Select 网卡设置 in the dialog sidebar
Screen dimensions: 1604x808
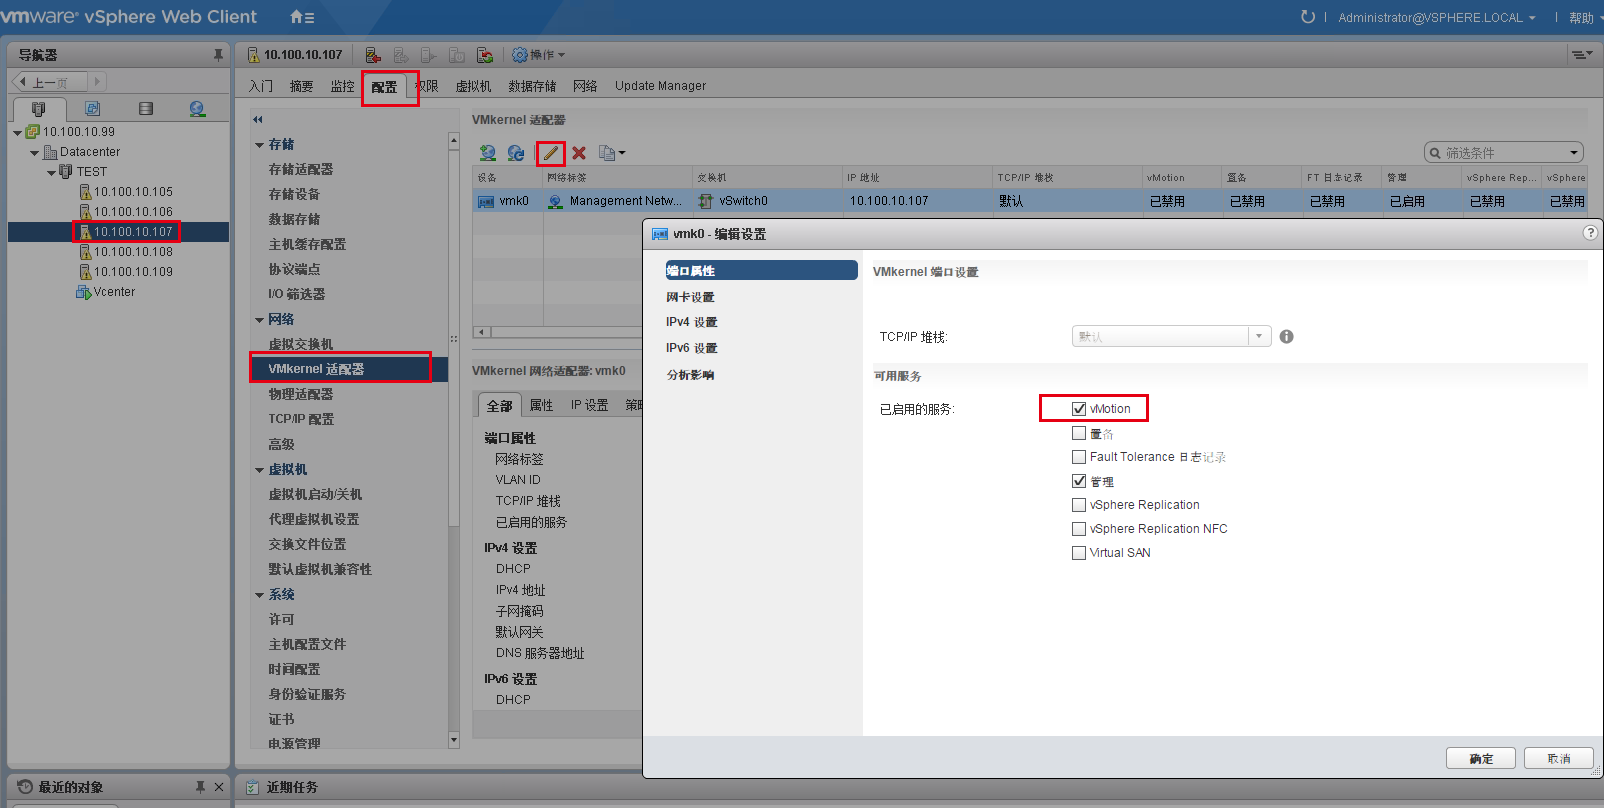tap(690, 297)
